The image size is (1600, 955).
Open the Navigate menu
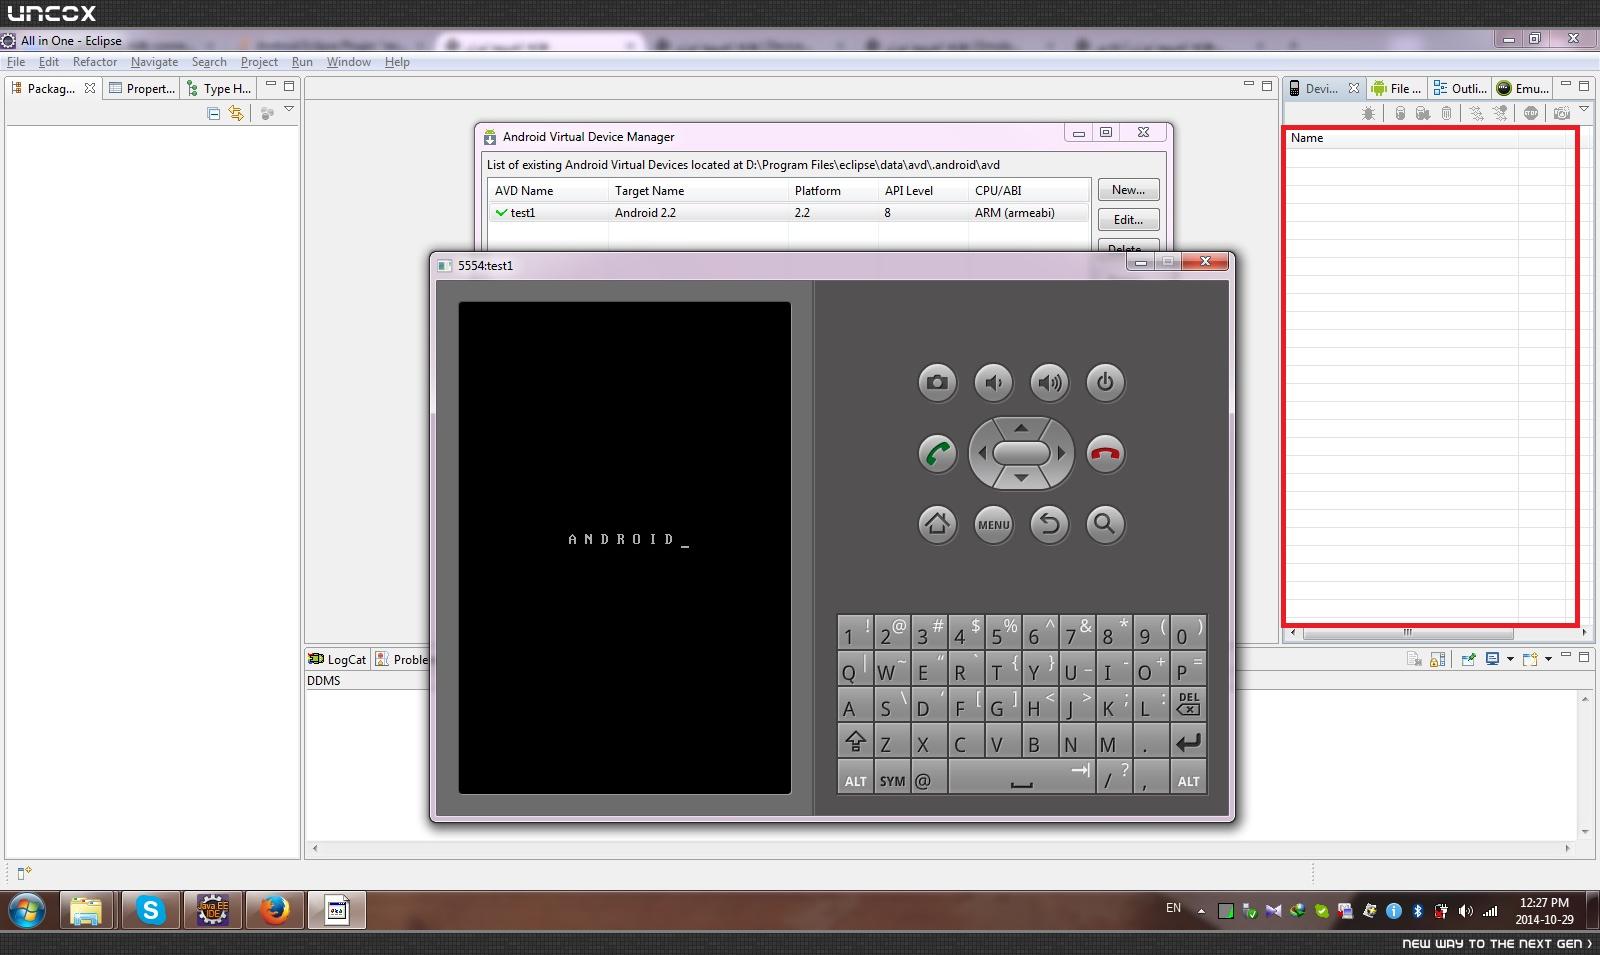point(154,62)
